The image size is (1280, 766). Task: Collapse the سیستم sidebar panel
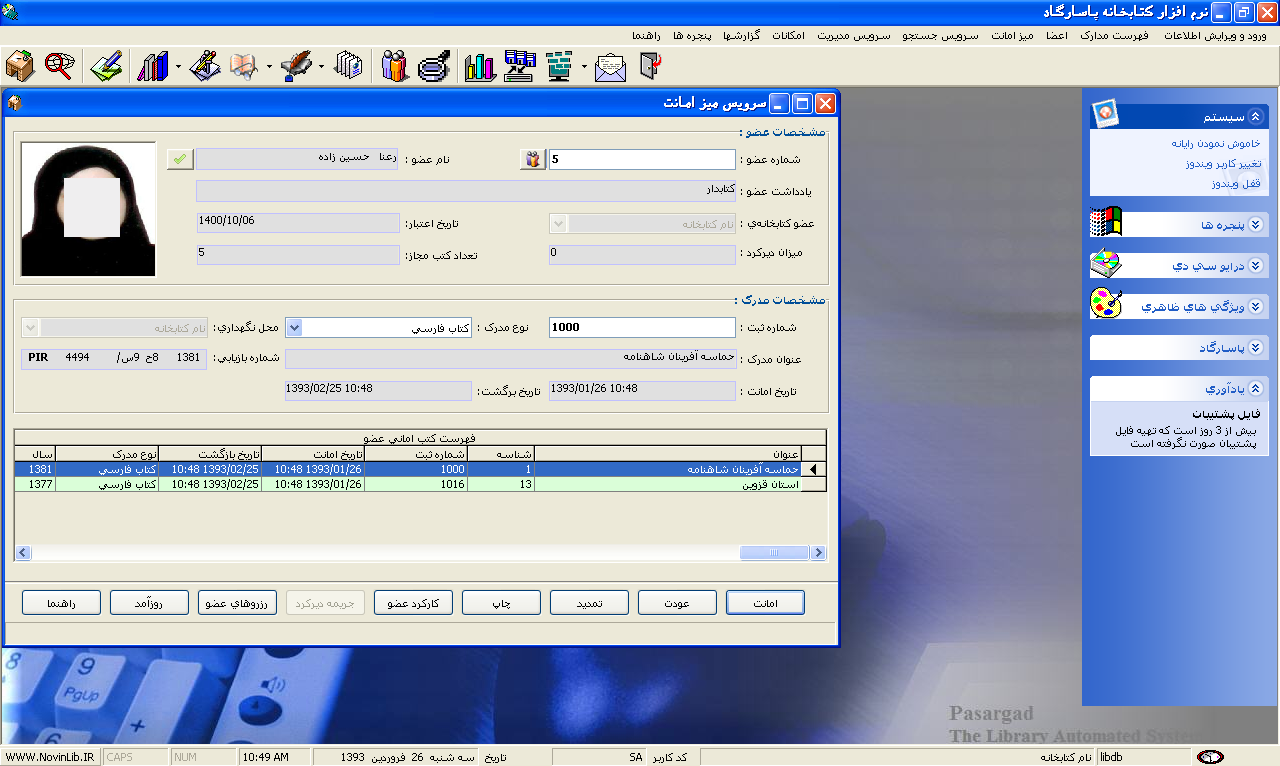coord(1256,116)
